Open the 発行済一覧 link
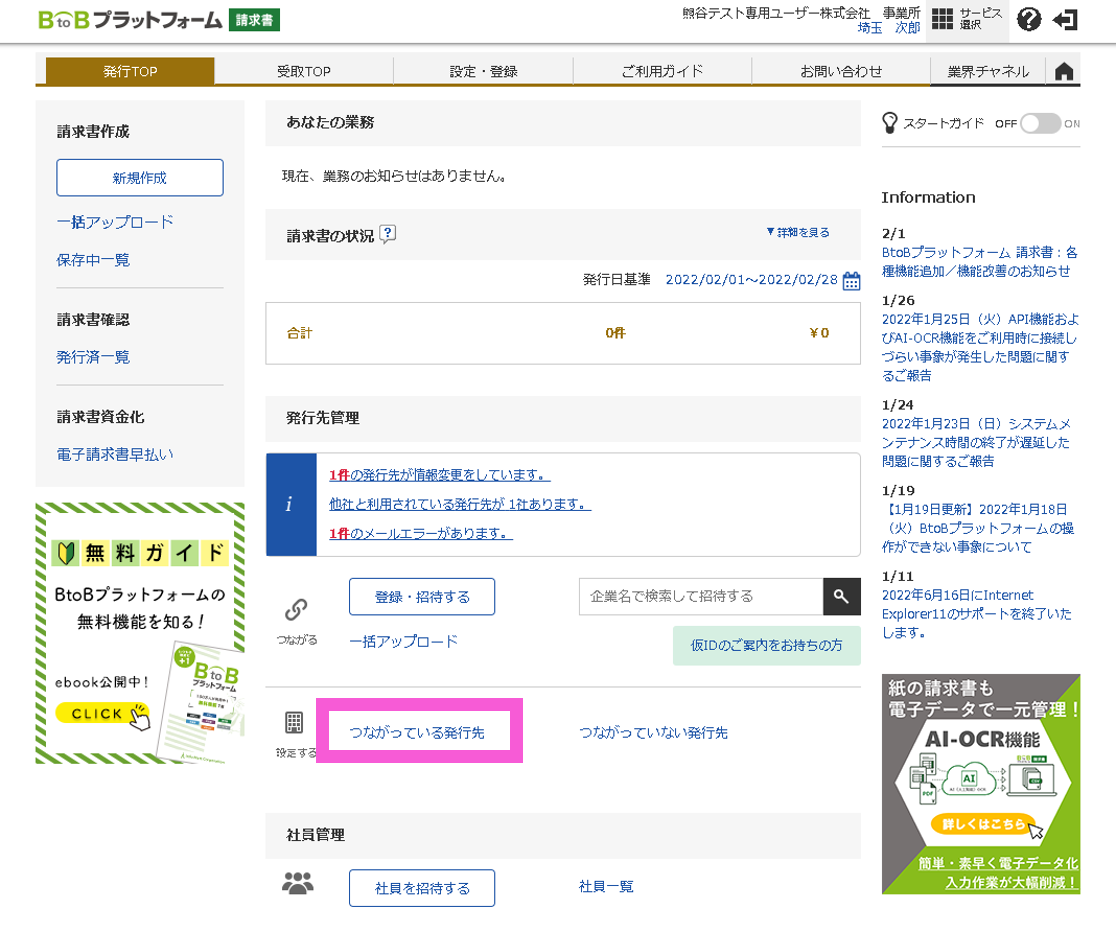The width and height of the screenshot is (1116, 932). click(93, 357)
